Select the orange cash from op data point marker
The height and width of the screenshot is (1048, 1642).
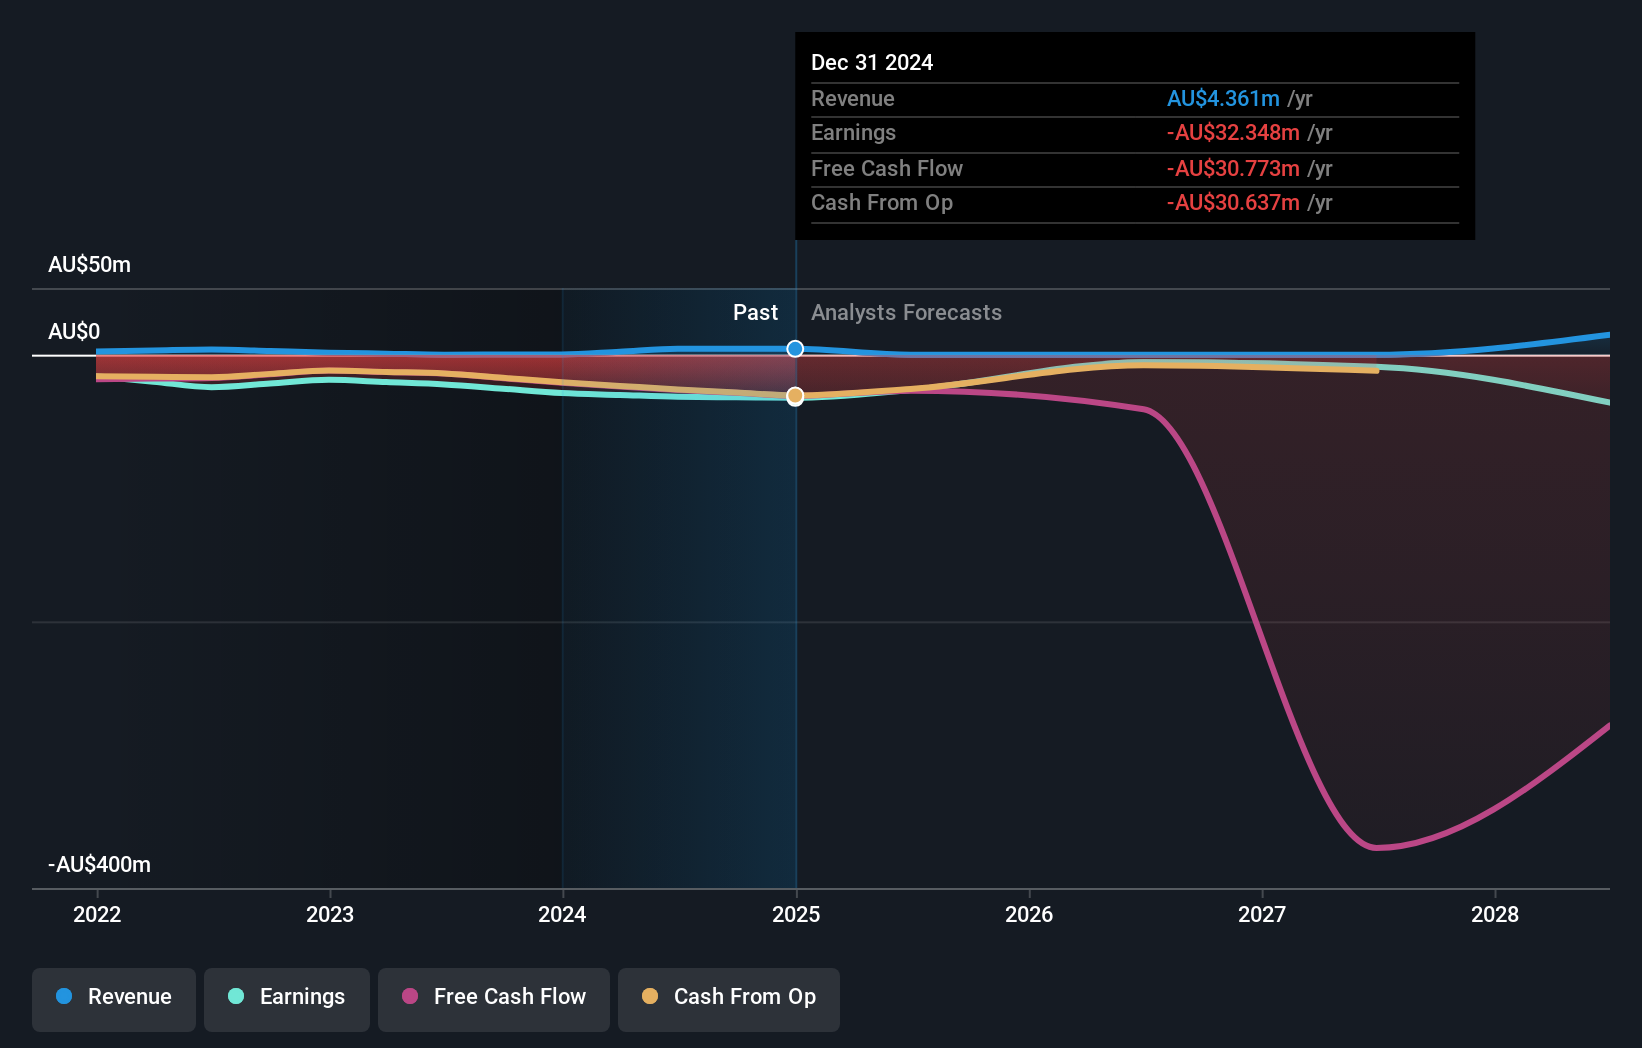(795, 396)
